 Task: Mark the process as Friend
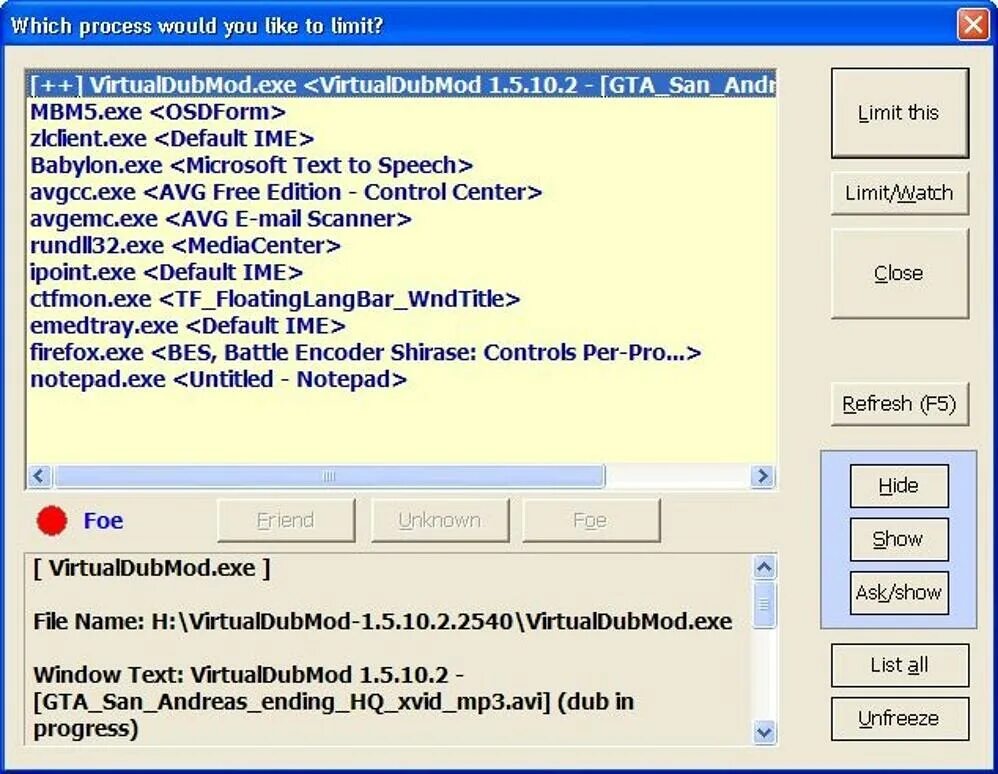pyautogui.click(x=286, y=521)
